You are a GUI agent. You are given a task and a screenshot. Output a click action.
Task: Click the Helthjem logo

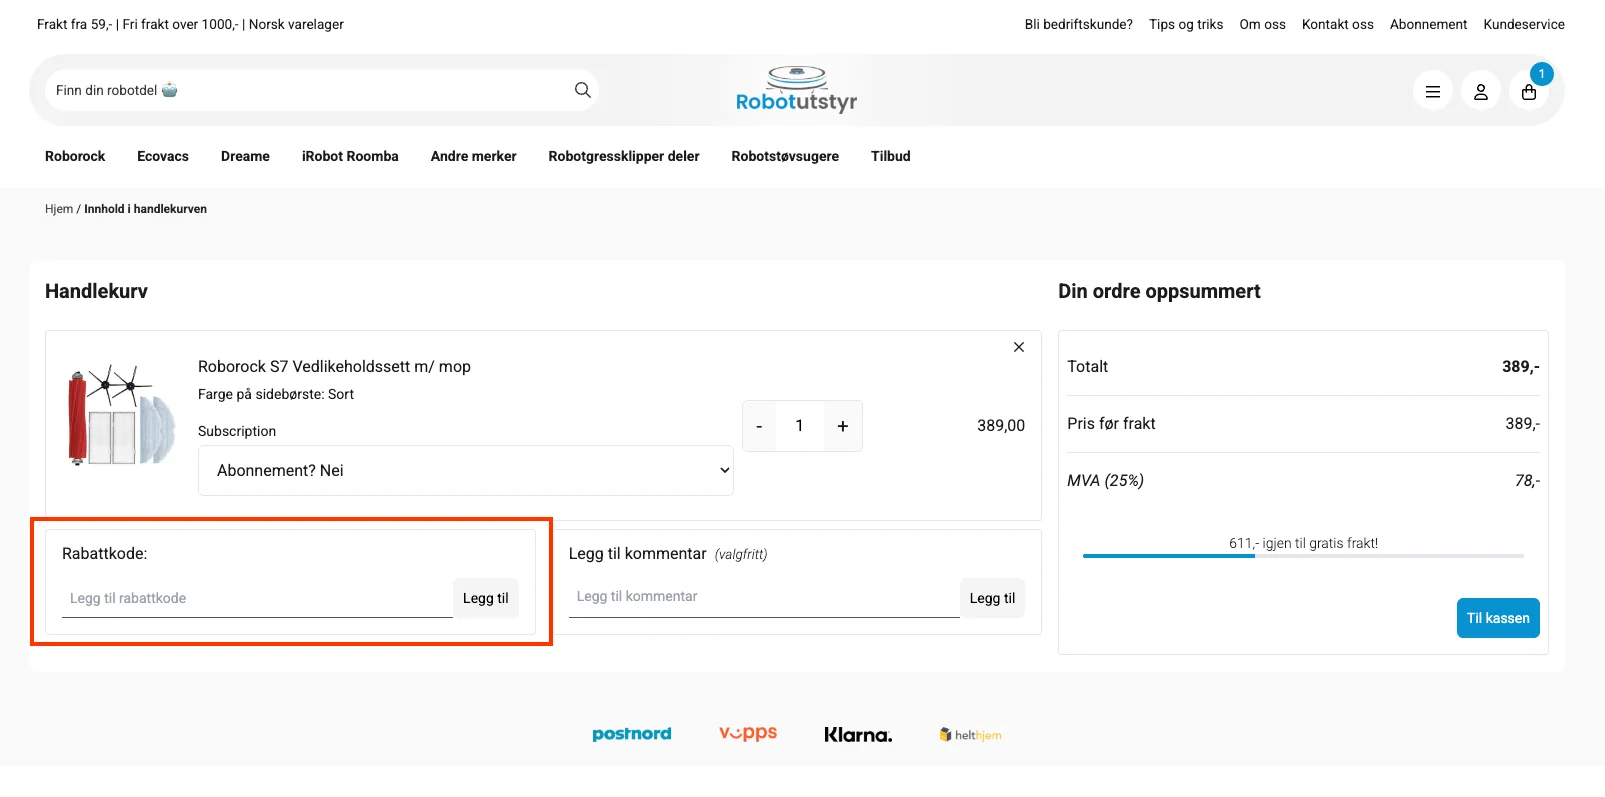[970, 735]
